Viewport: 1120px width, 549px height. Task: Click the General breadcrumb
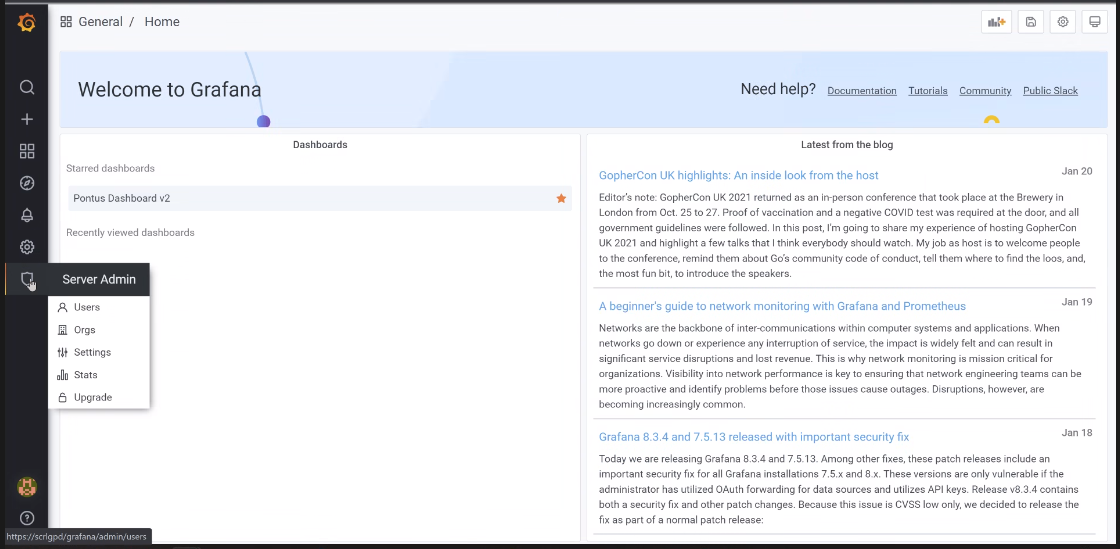click(x=101, y=22)
